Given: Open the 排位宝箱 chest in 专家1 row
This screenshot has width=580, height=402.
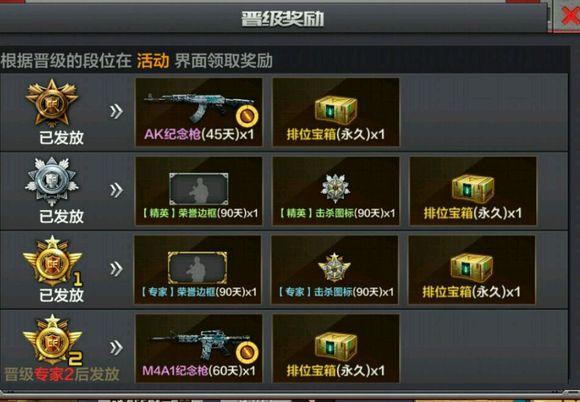Looking at the screenshot, I should pos(472,268).
